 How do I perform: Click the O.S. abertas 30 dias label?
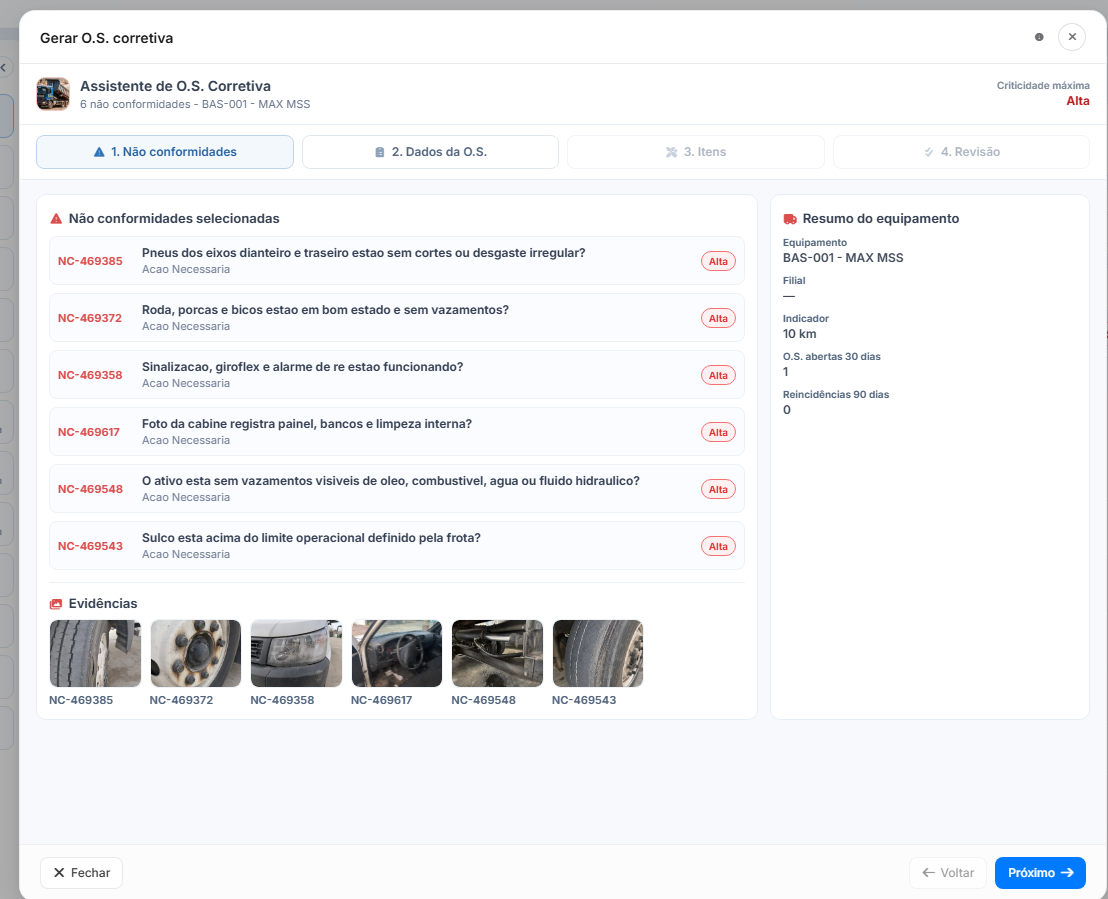tap(832, 357)
